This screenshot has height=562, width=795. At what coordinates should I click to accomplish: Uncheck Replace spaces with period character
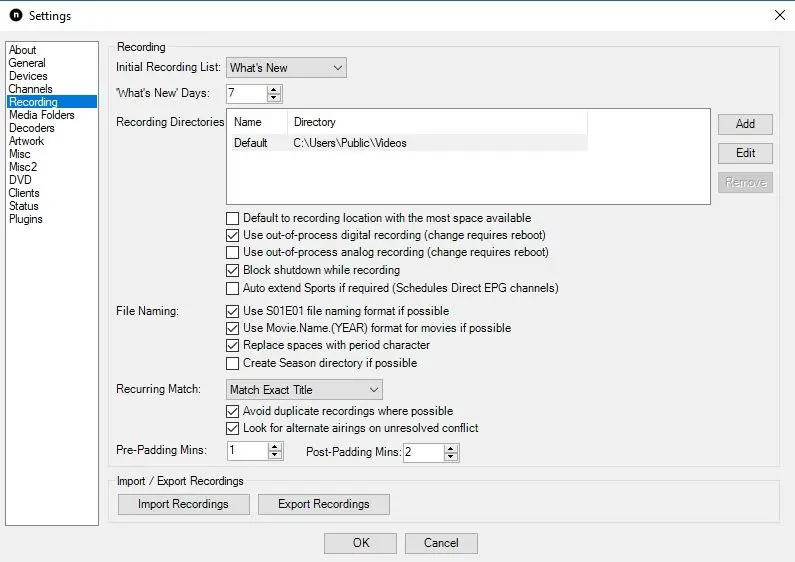[232, 346]
